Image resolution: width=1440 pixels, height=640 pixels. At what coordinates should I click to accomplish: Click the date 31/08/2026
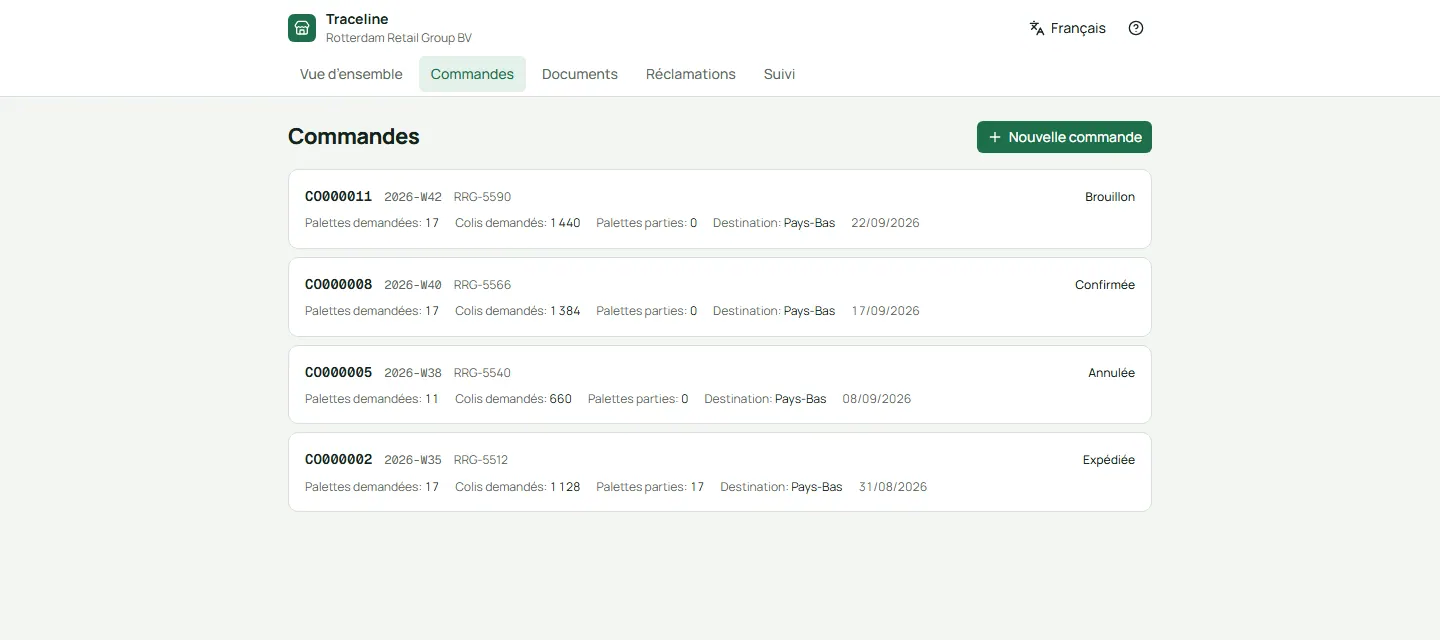coord(893,487)
